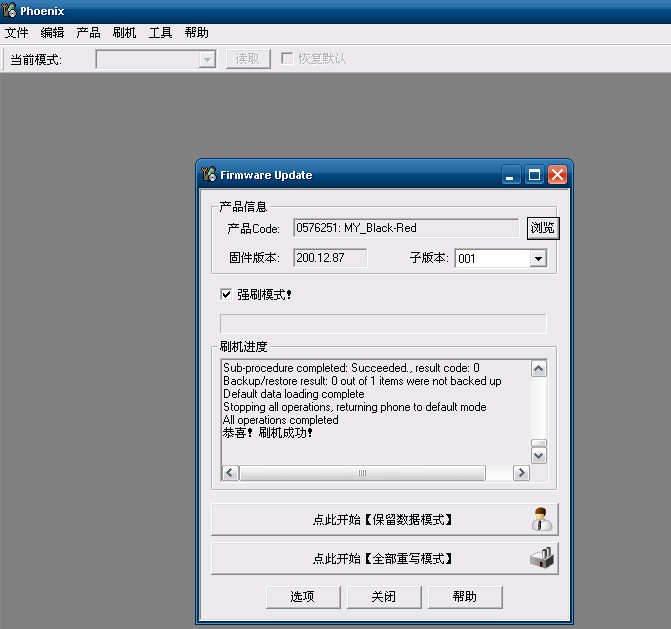
Task: Click the 产品Code input field
Action: coord(406,228)
